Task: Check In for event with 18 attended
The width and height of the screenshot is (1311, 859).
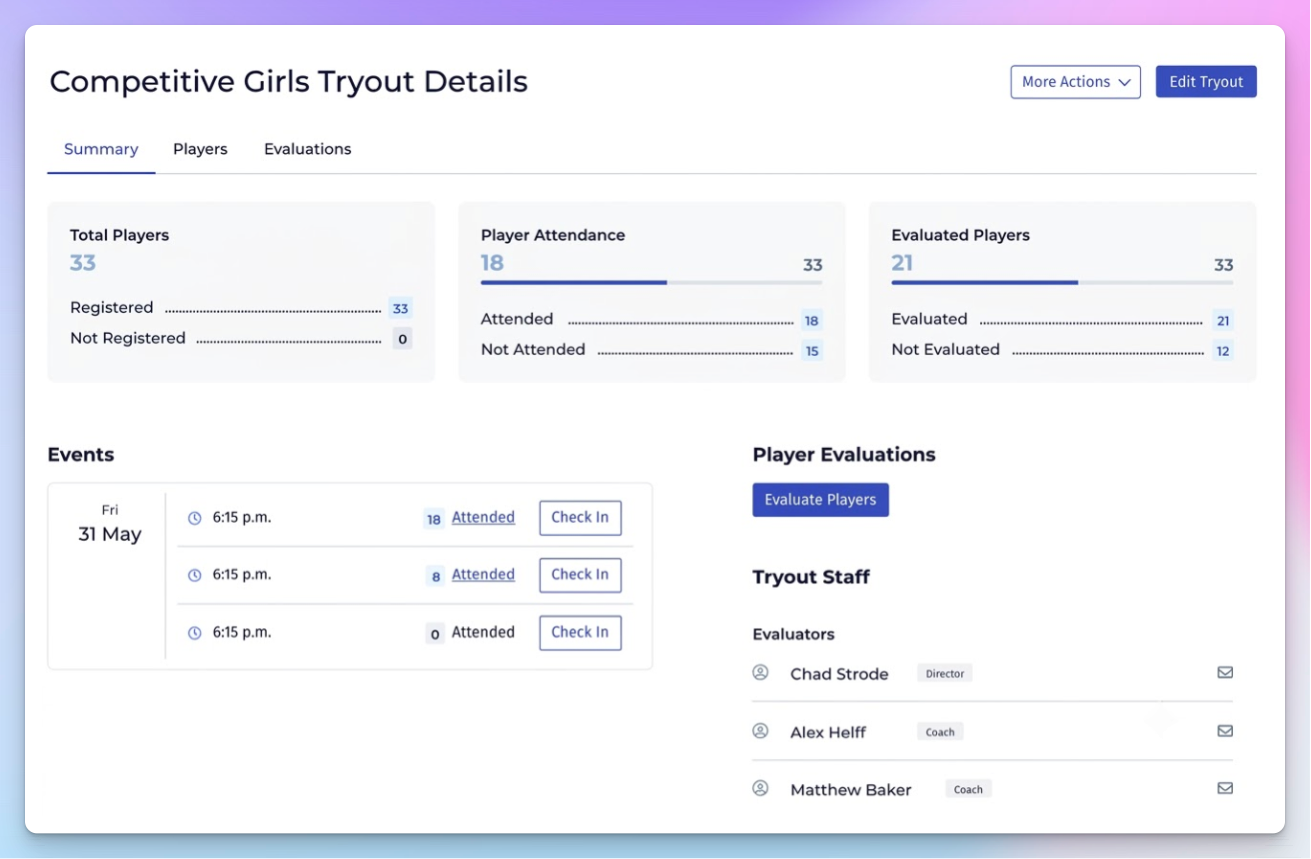Action: click(580, 518)
